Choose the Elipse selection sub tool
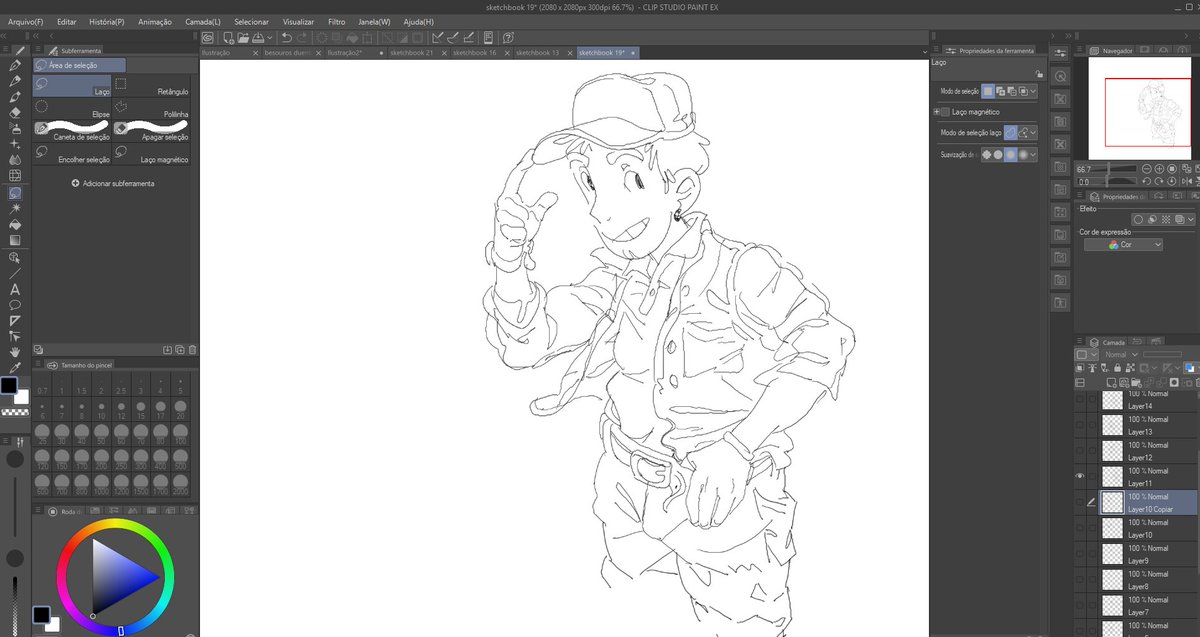The height and width of the screenshot is (637, 1200). tap(72, 108)
